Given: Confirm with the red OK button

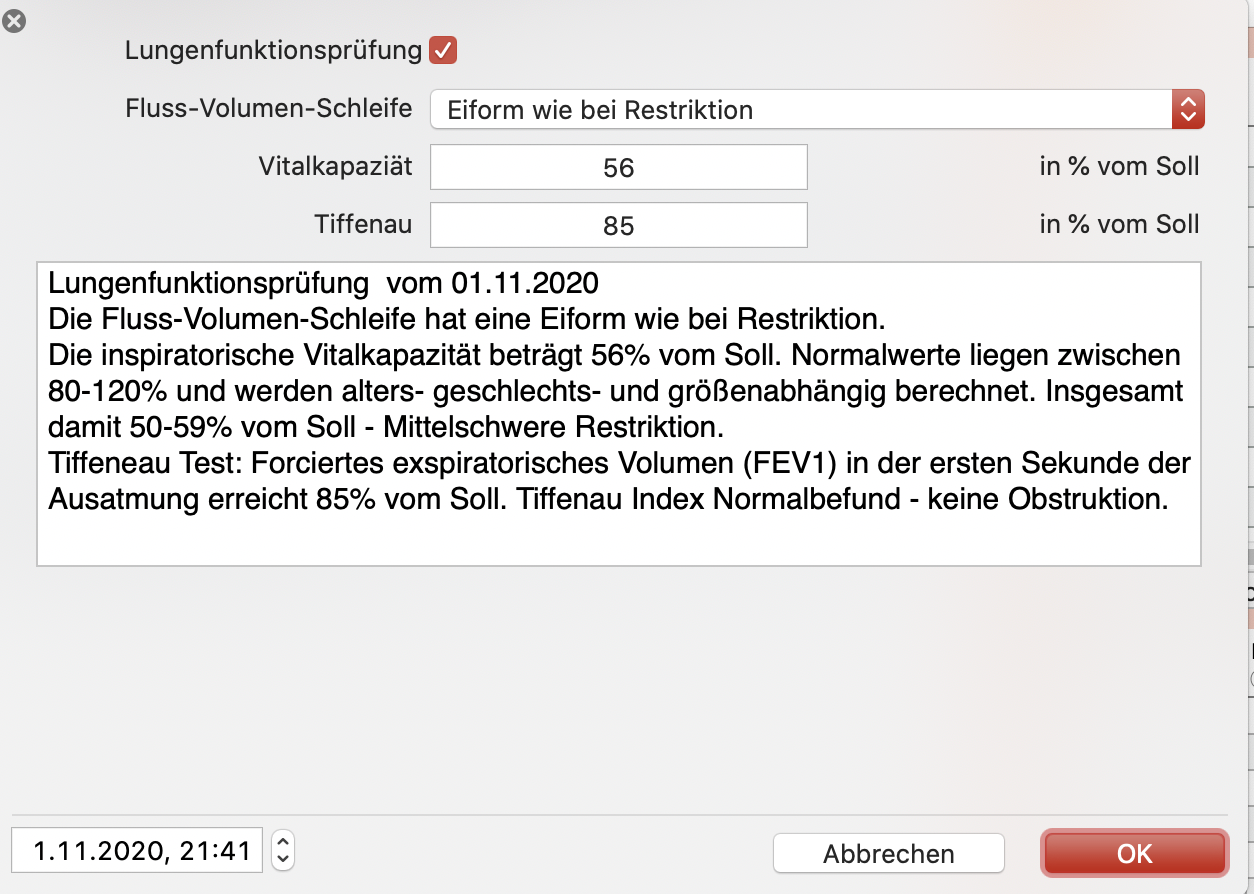Looking at the screenshot, I should pos(1135,853).
